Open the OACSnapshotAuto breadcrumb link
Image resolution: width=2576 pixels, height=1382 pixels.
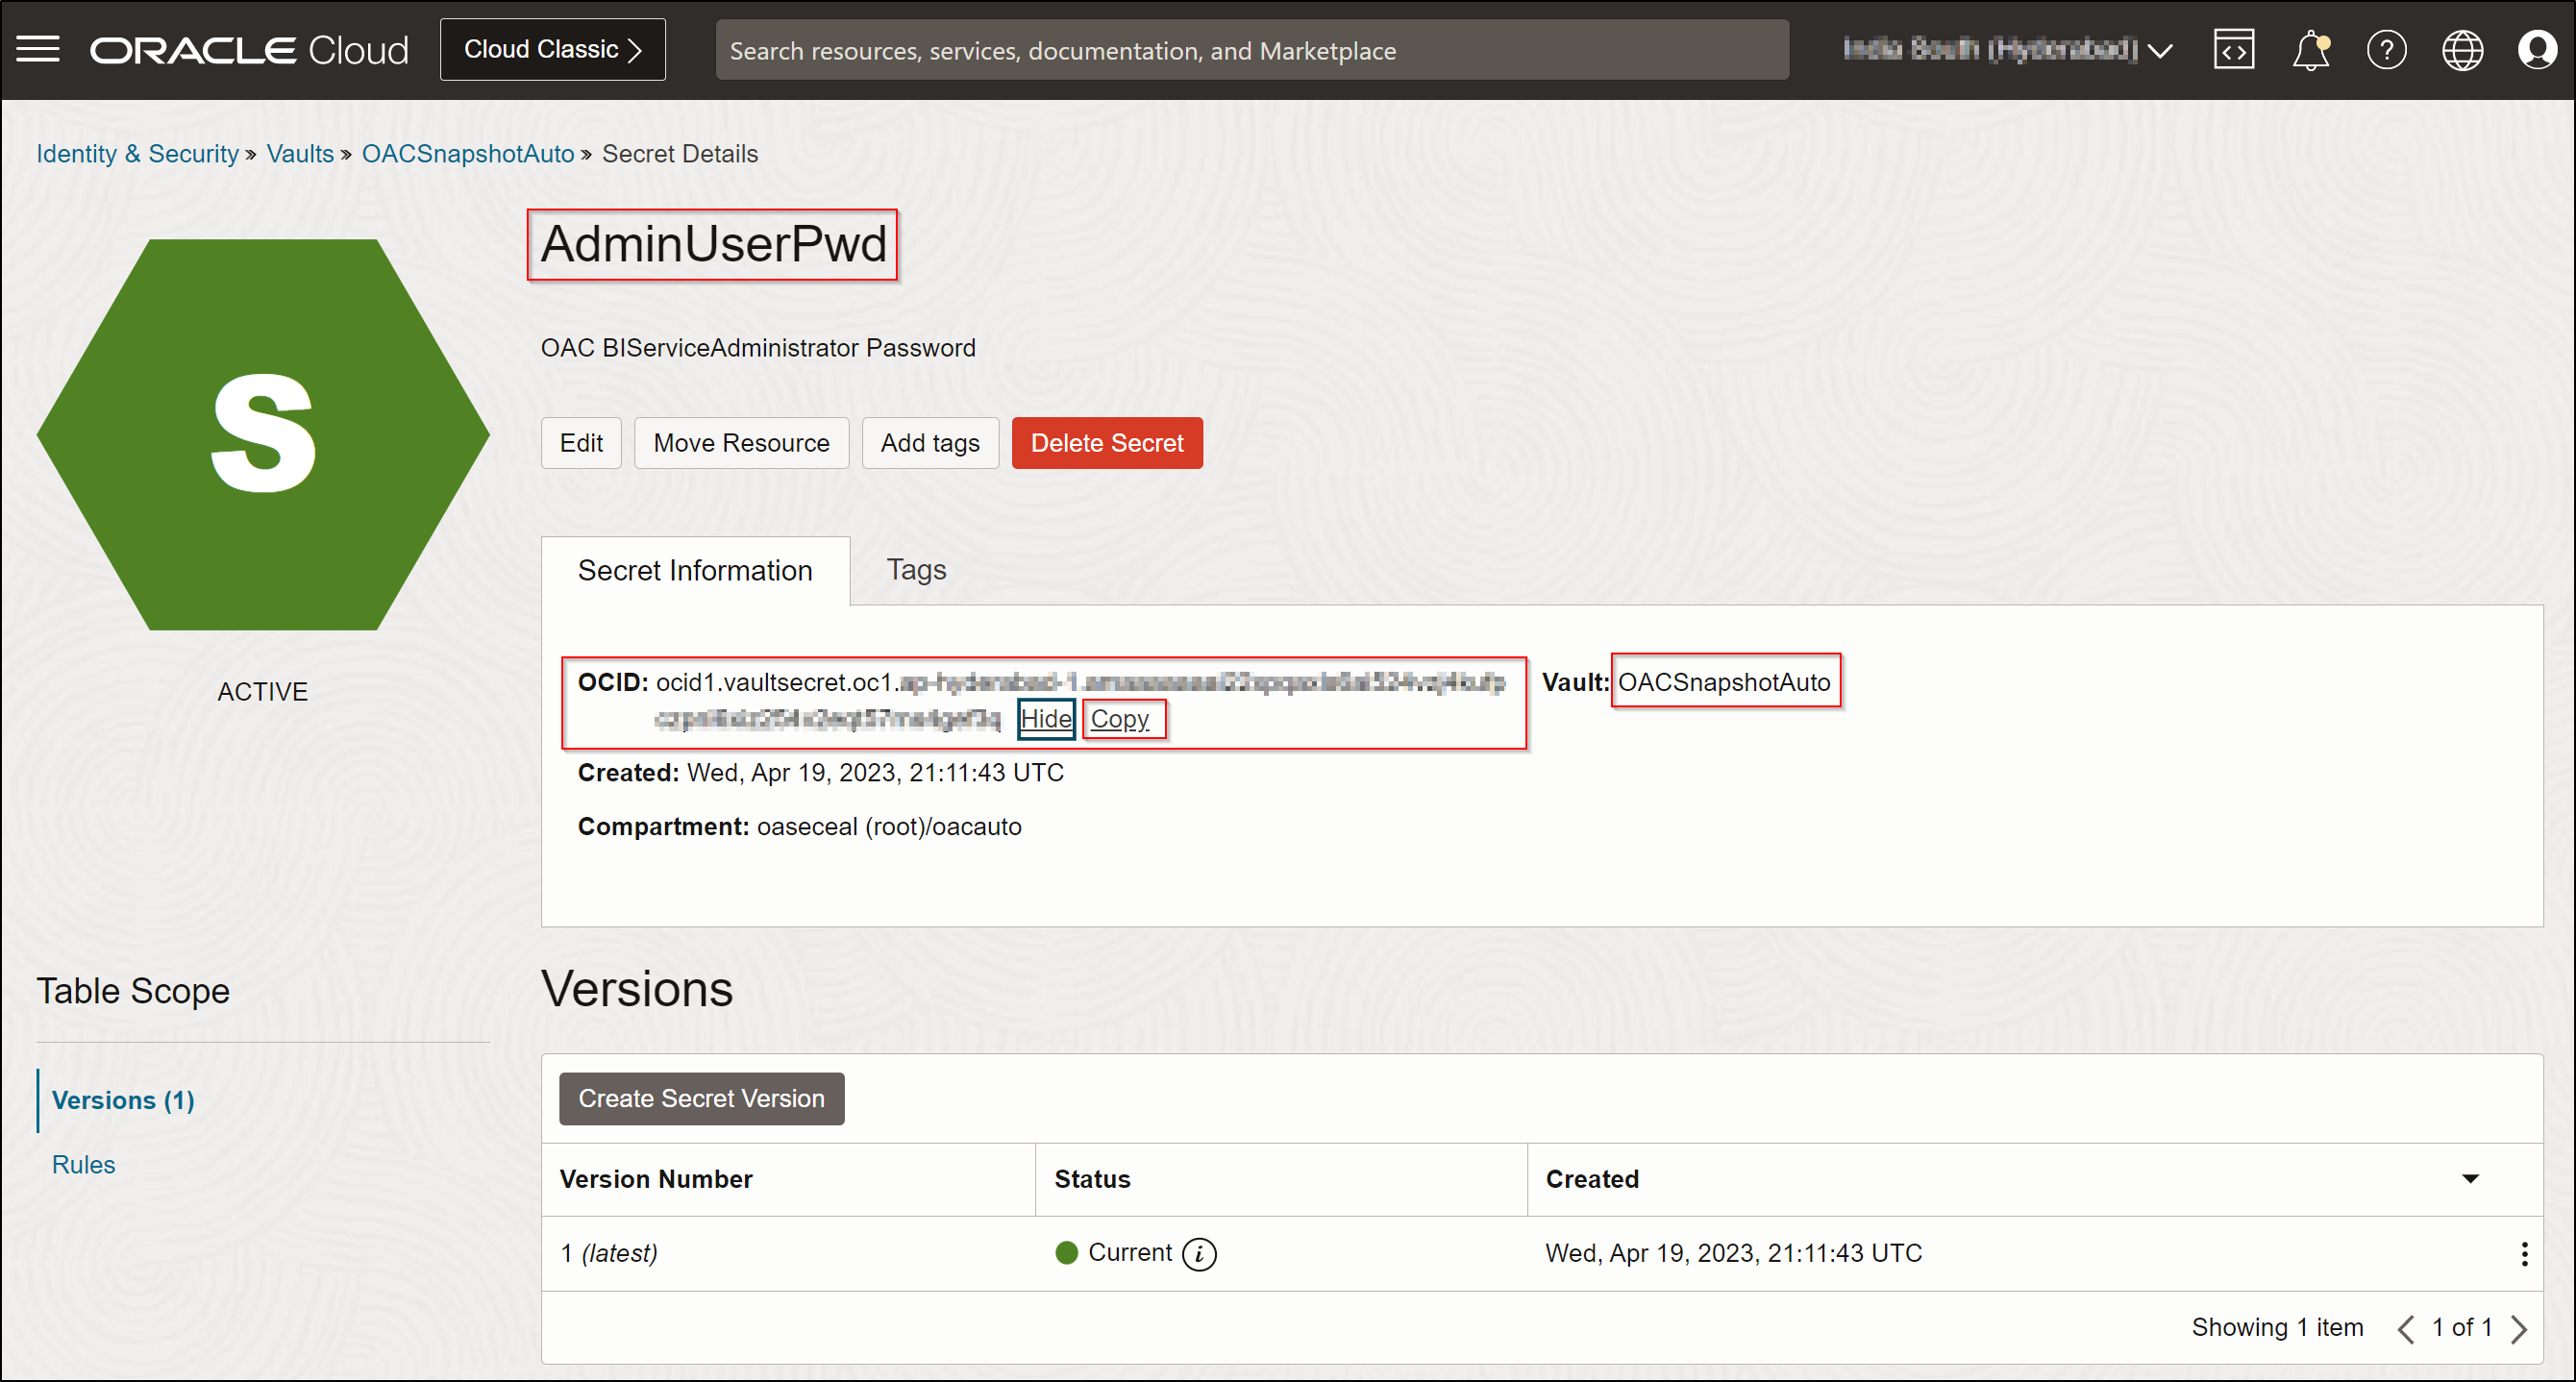coord(467,154)
